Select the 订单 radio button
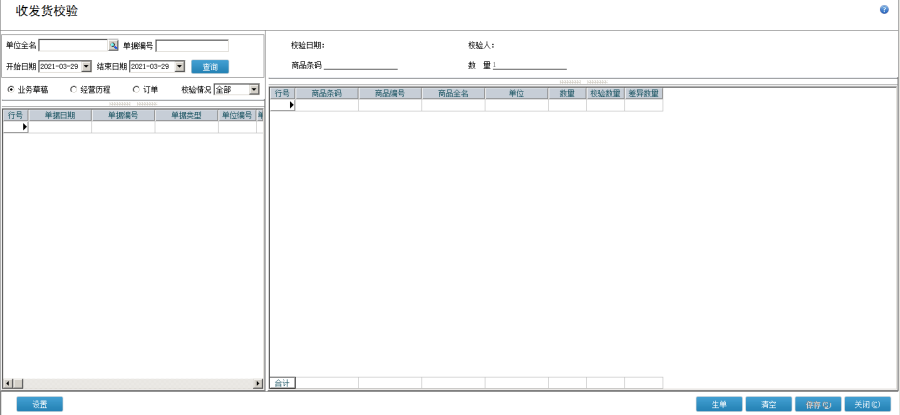Viewport: 900px width, 415px height. [x=136, y=89]
